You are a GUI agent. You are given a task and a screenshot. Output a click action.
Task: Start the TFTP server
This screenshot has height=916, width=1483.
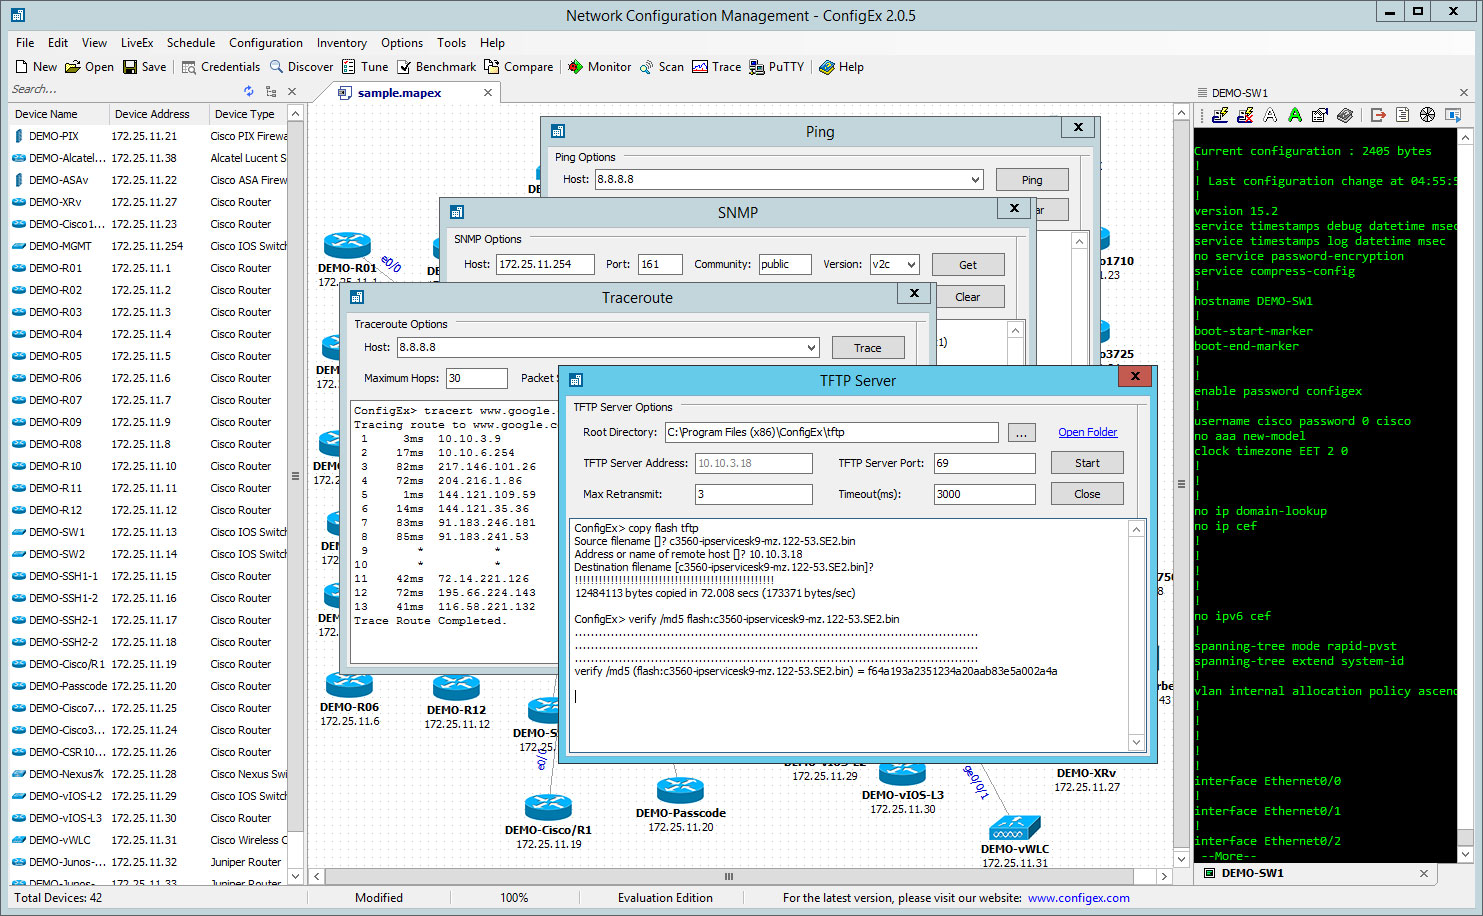(1086, 463)
